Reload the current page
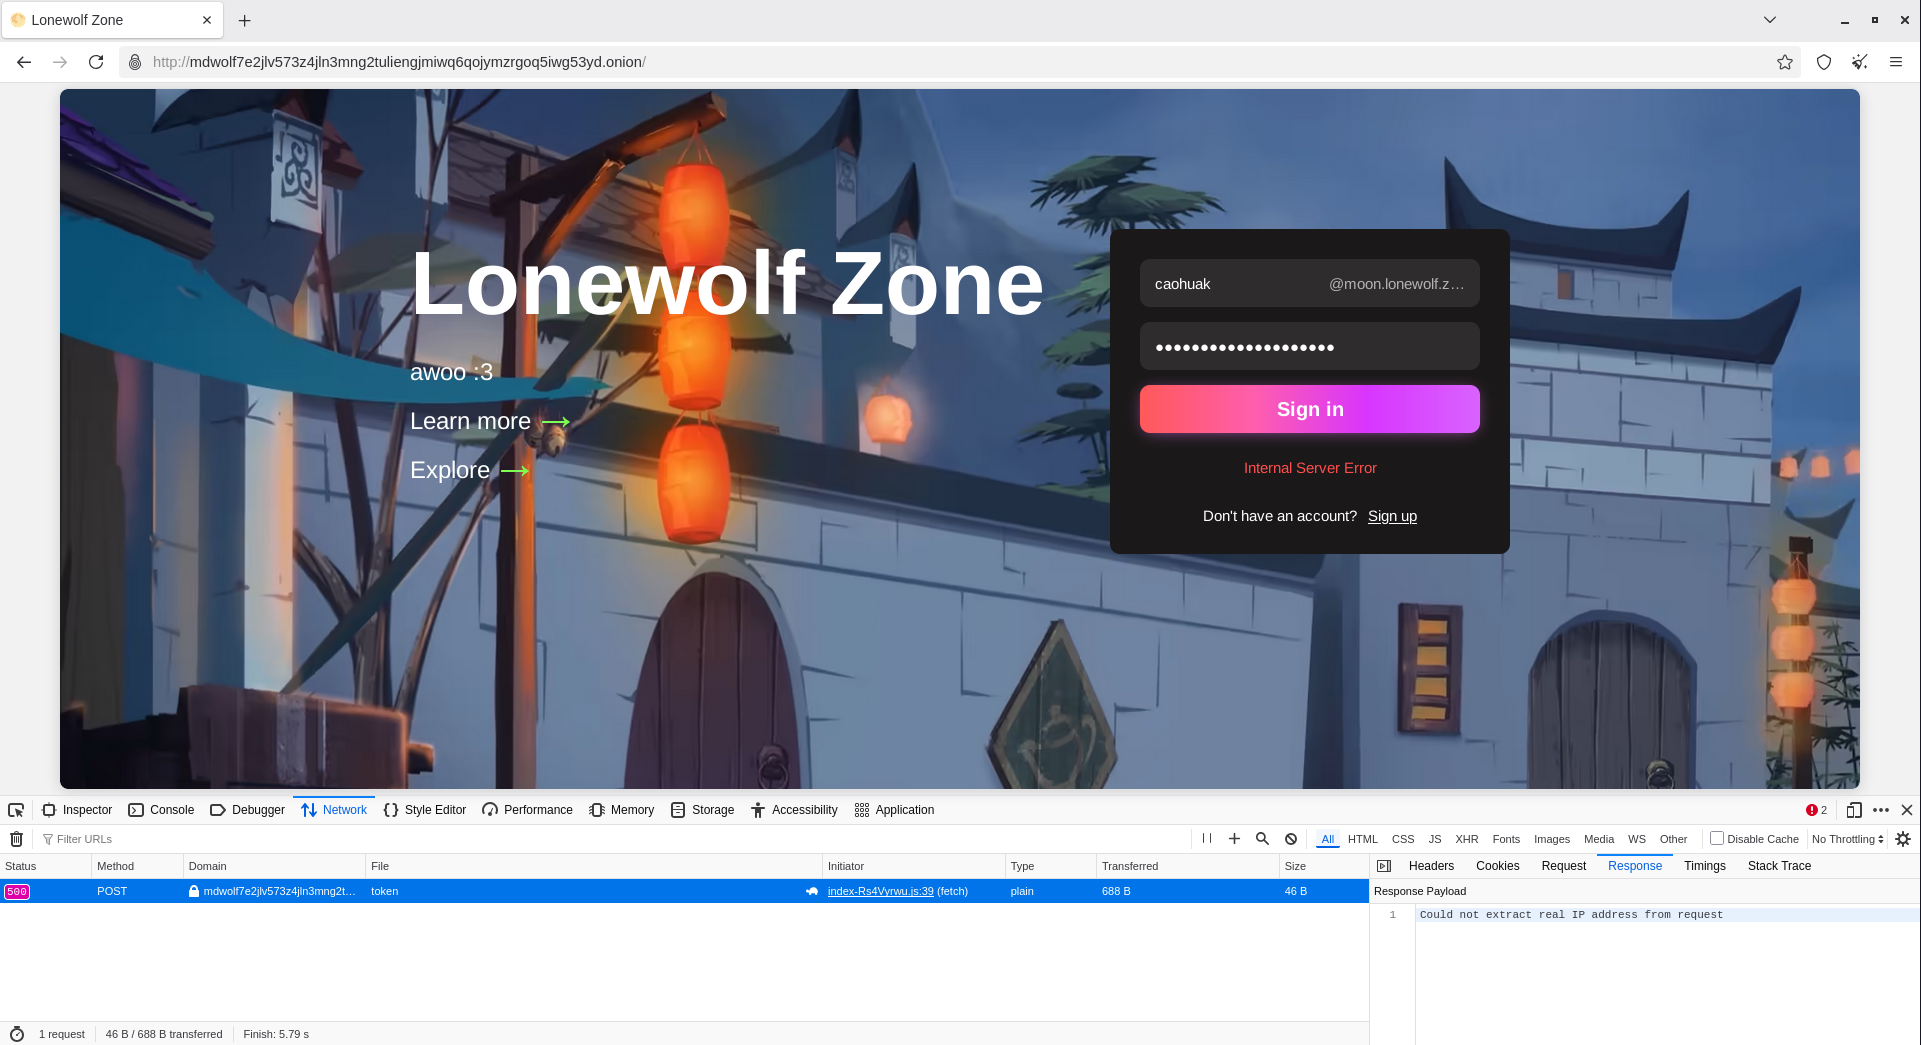Screen dimensions: 1921x1045 coord(96,62)
